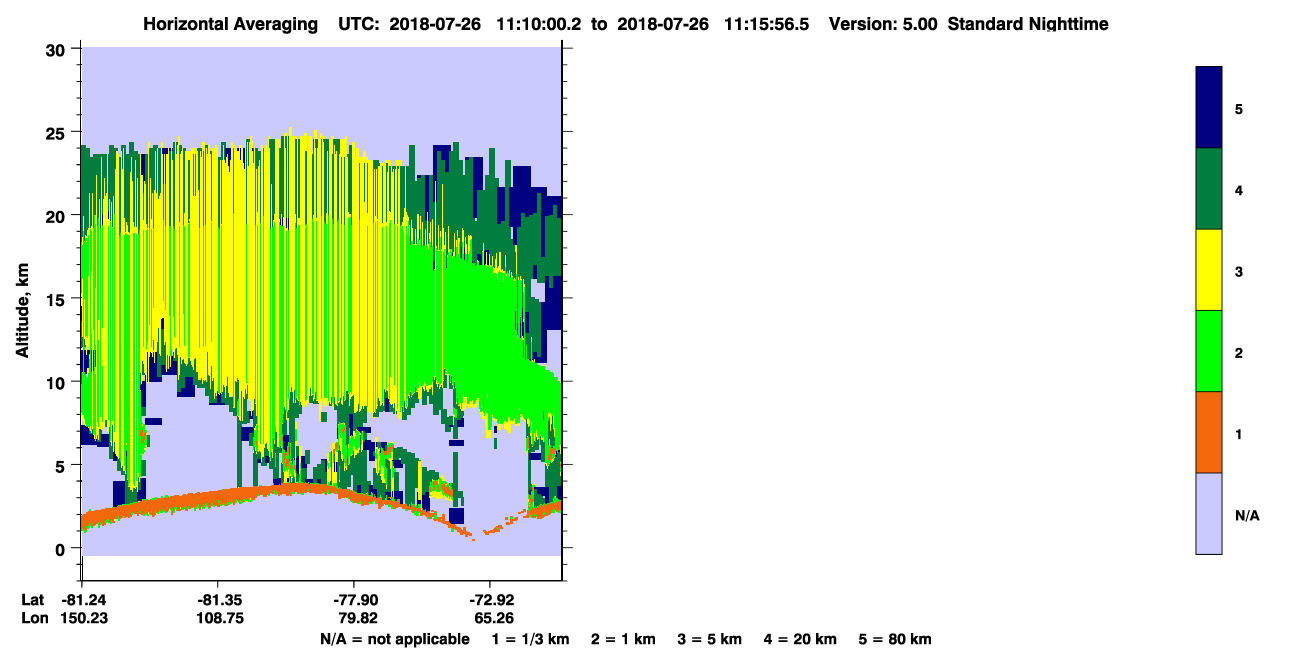Image resolution: width=1300 pixels, height=667 pixels.
Task: Click the longitude value 150.23
Action: tap(86, 618)
